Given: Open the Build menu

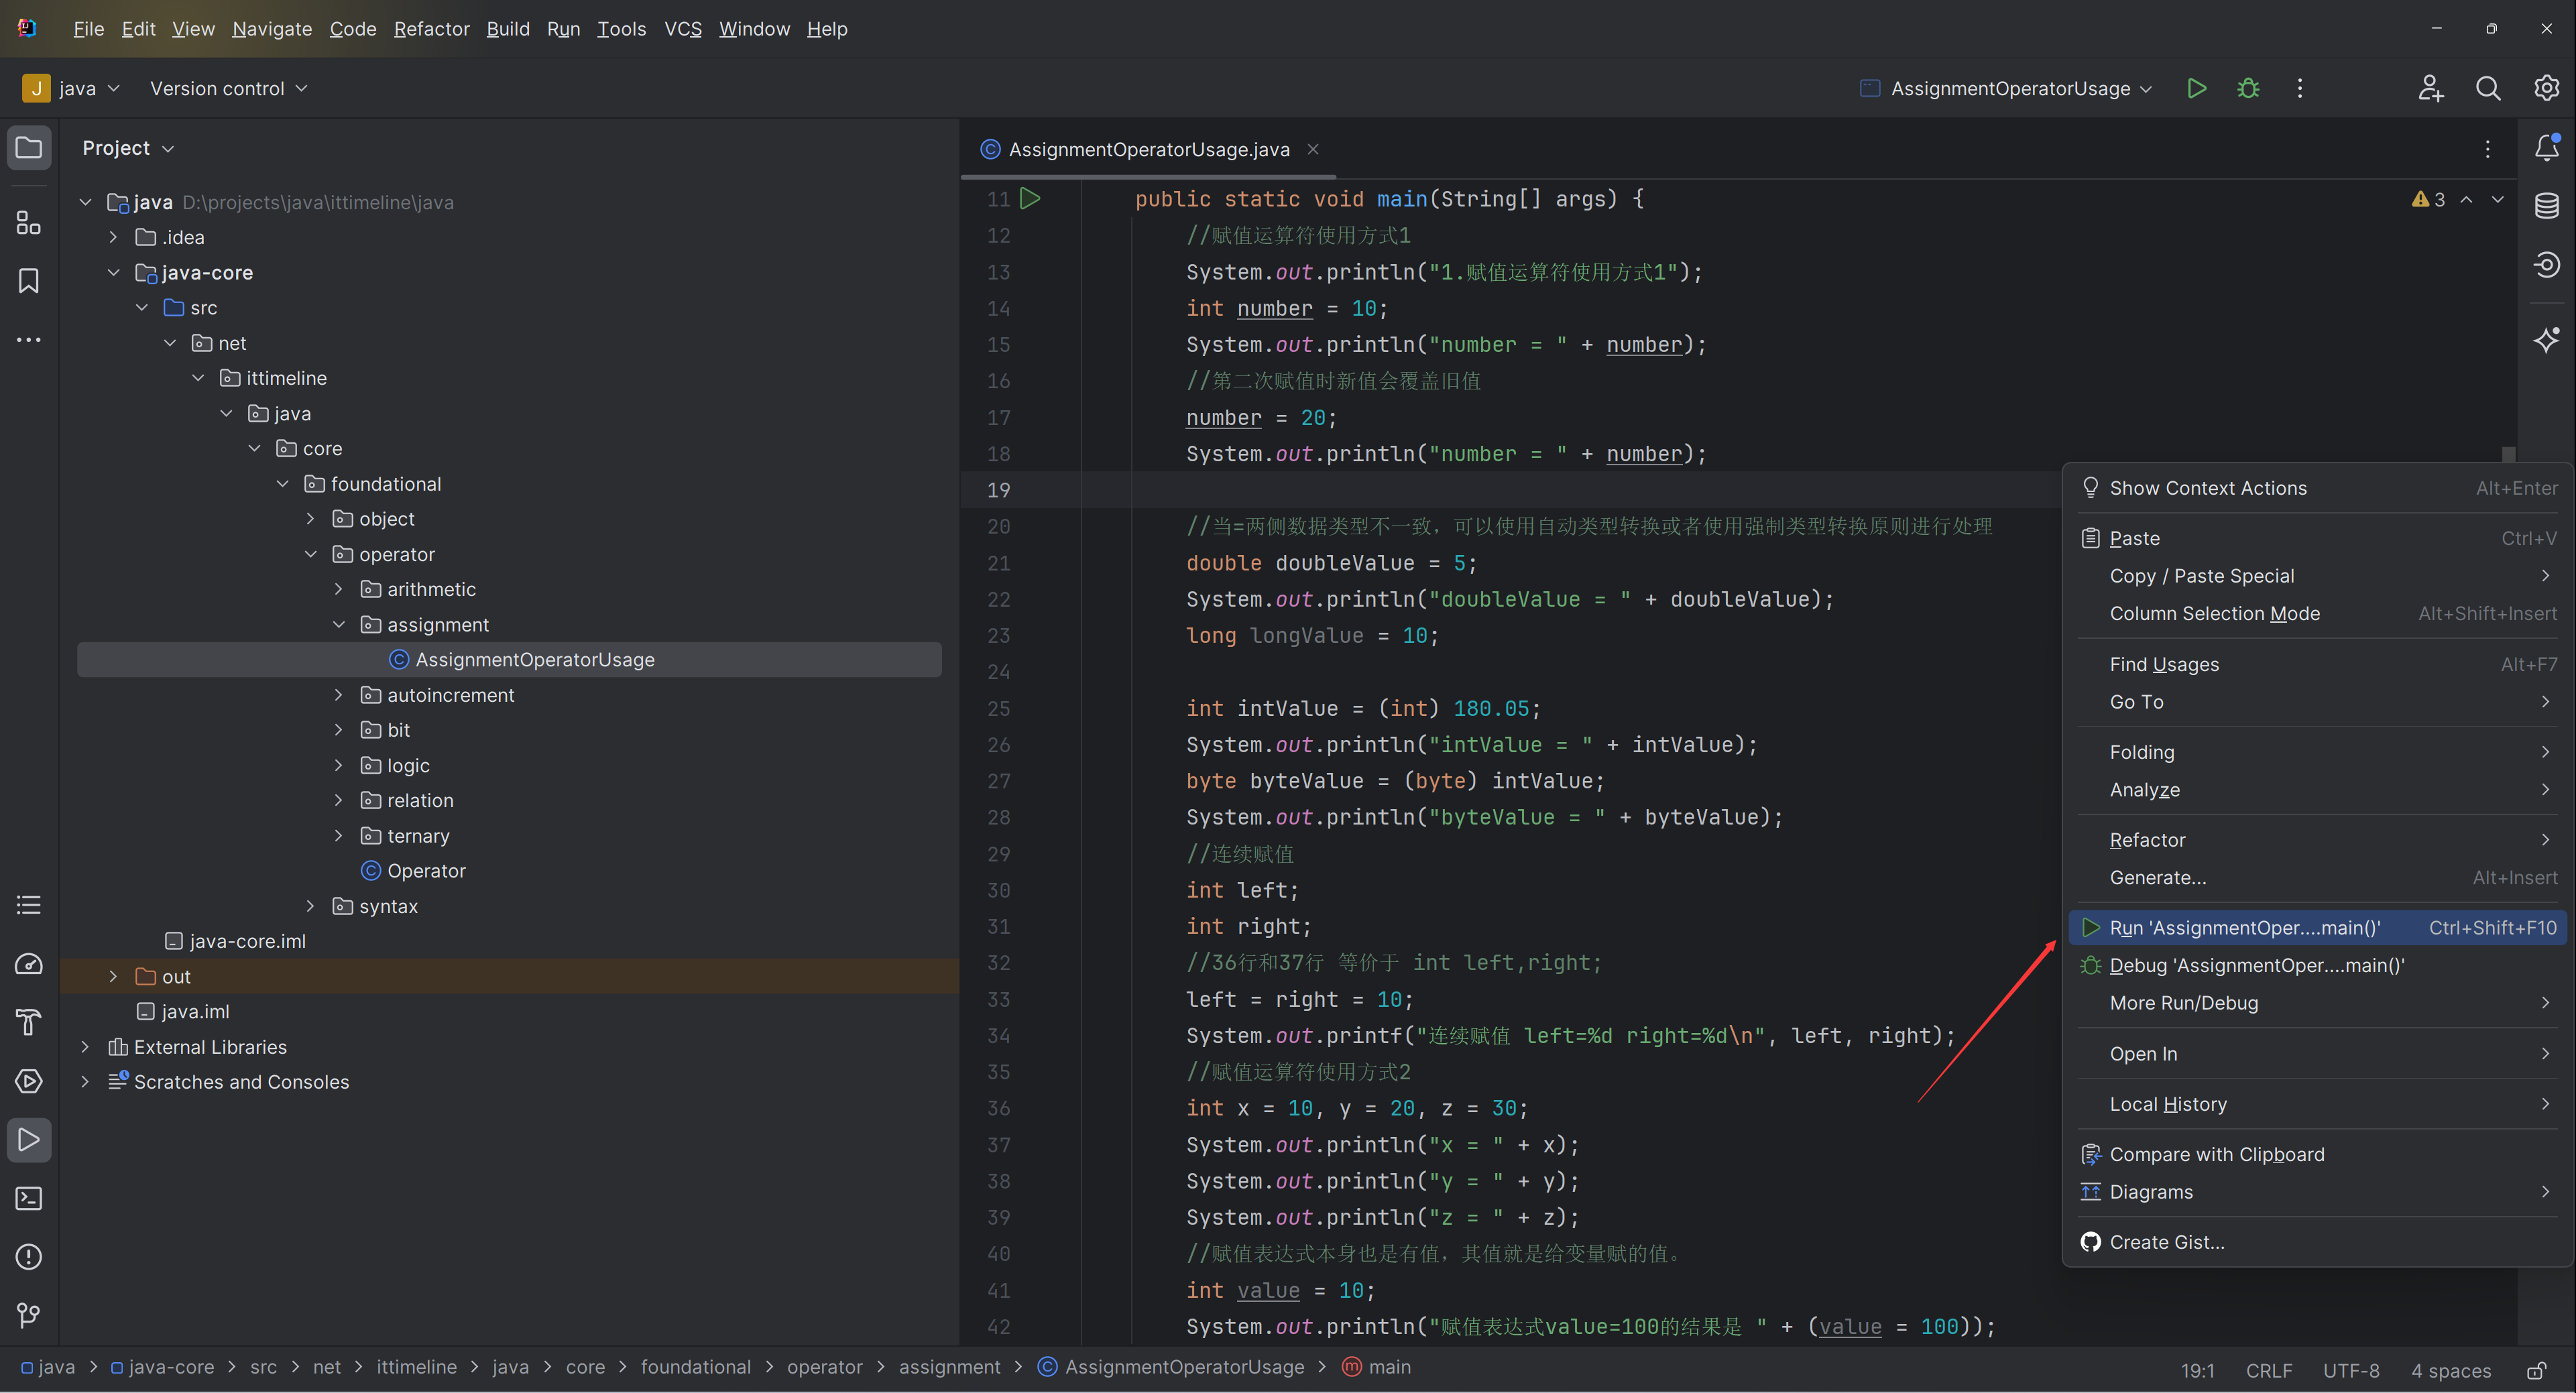Looking at the screenshot, I should [x=508, y=29].
